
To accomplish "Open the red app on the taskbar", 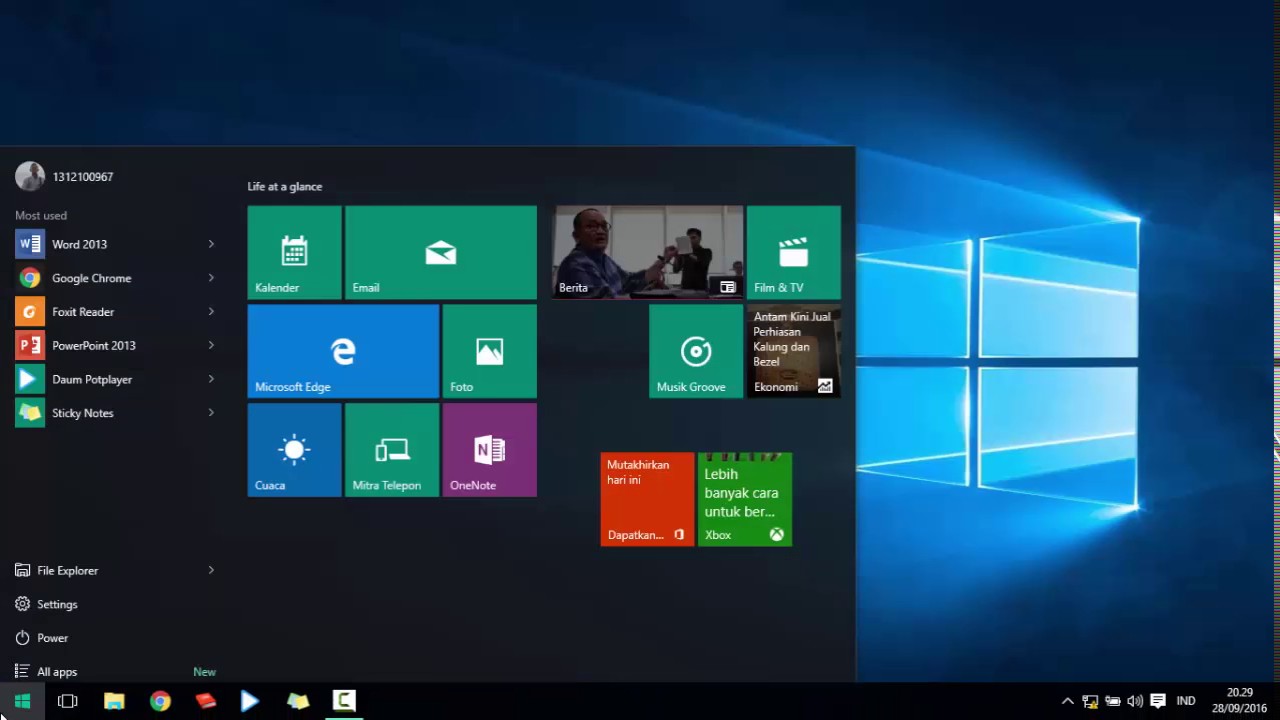I will [x=206, y=701].
